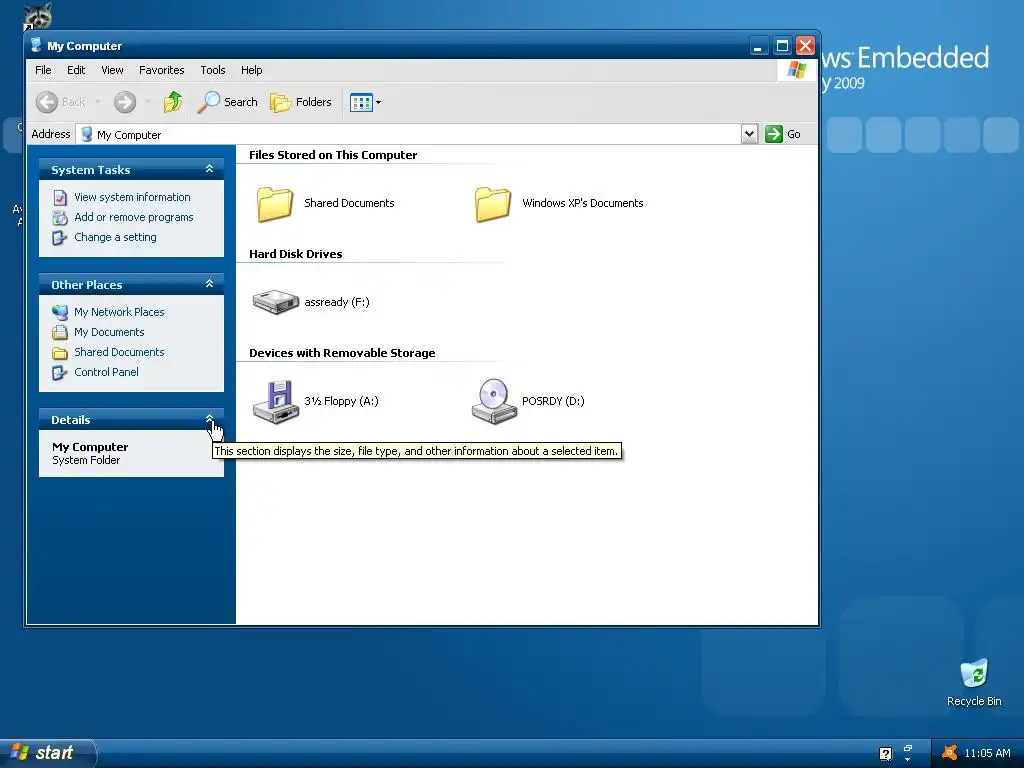
Task: Open the View menu
Action: pyautogui.click(x=112, y=70)
